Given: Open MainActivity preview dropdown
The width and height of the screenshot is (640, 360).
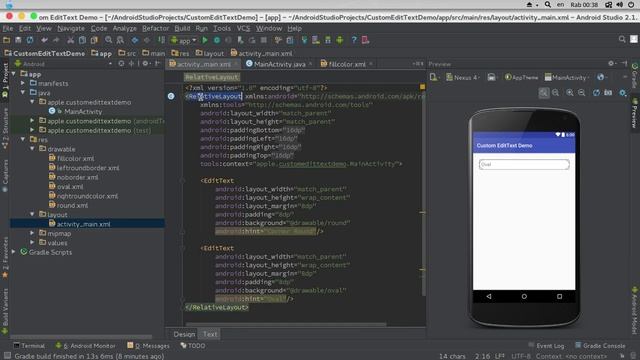Looking at the screenshot, I should pyautogui.click(x=567, y=77).
